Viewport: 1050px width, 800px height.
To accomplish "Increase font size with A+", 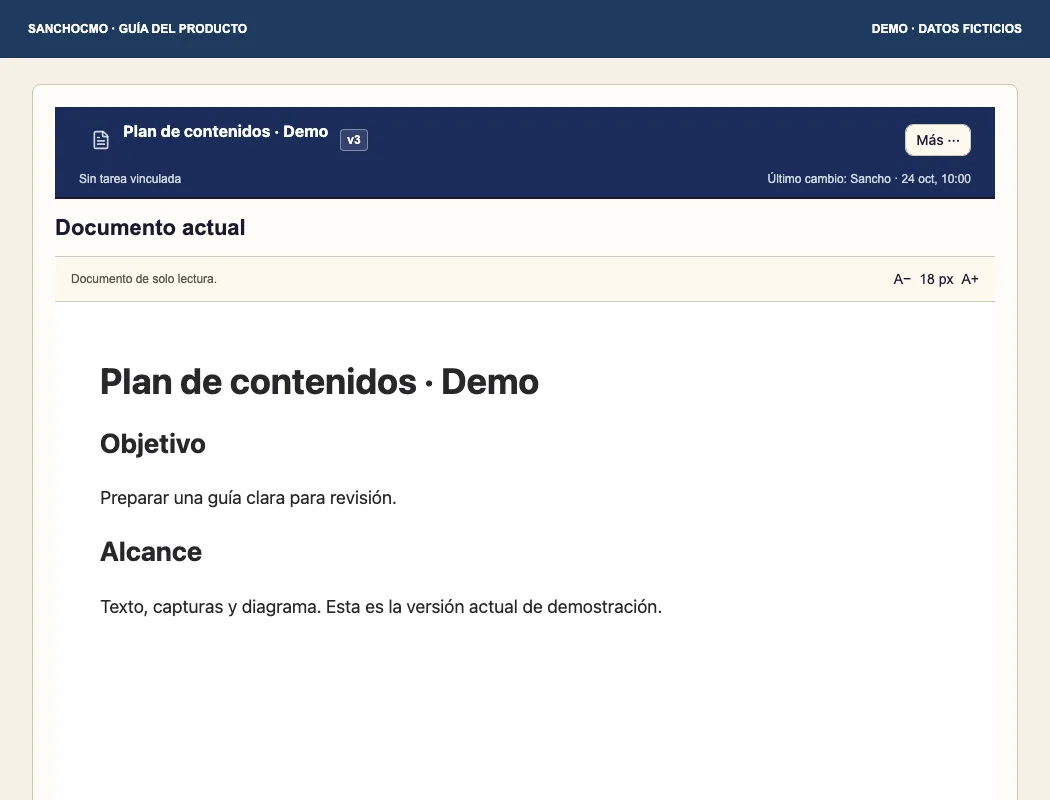I will pyautogui.click(x=970, y=279).
